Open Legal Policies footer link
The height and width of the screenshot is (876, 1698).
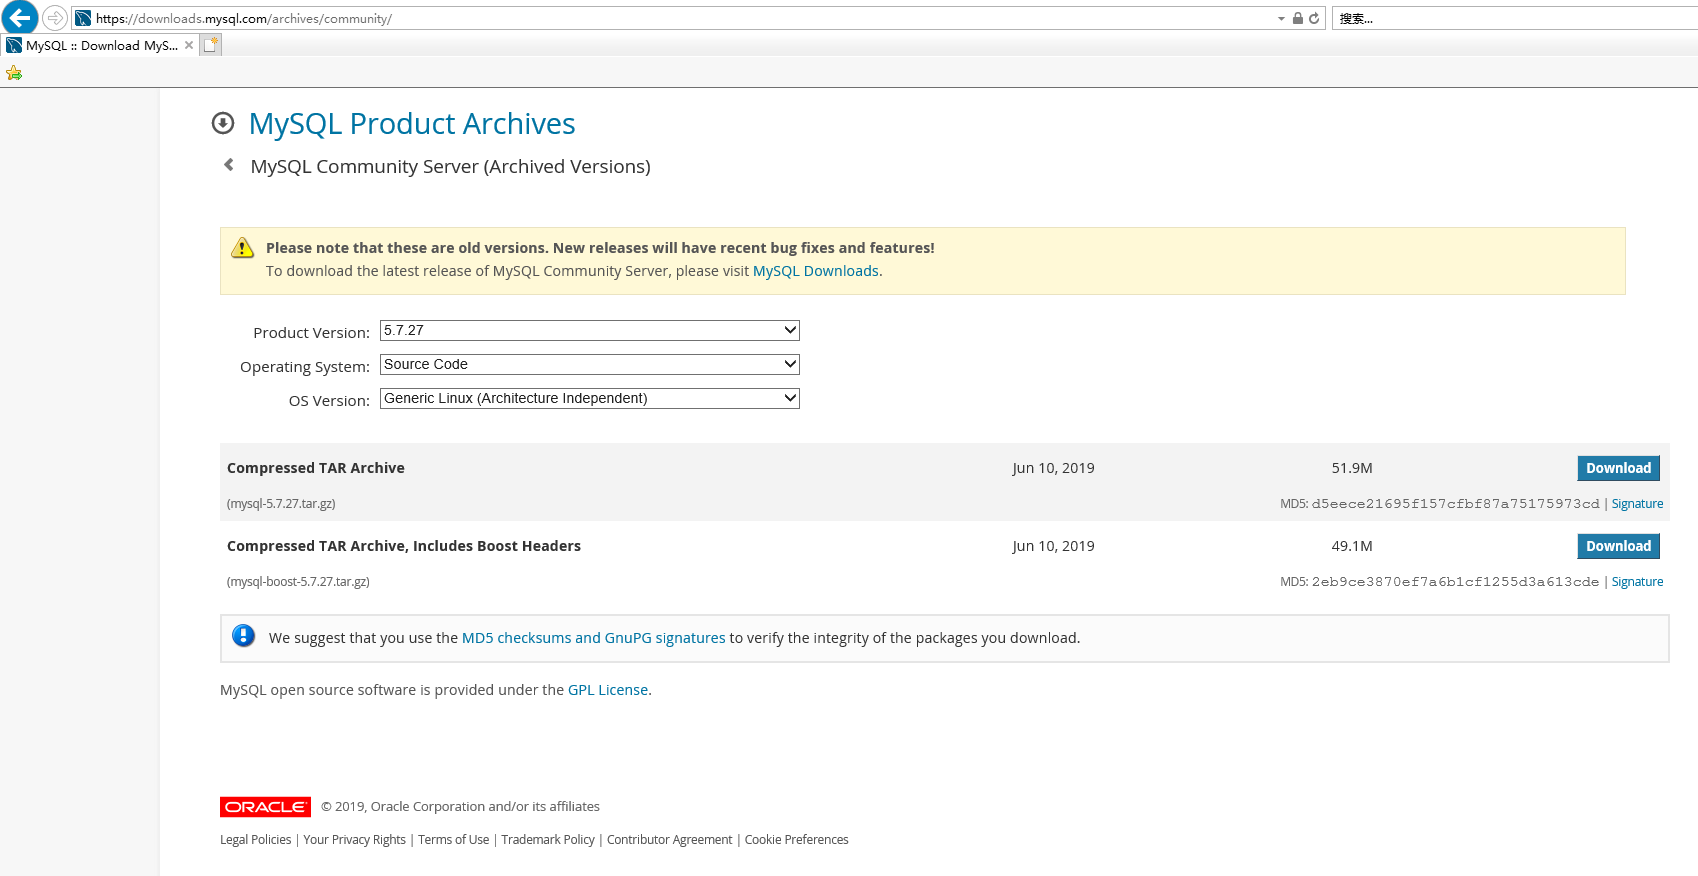tap(256, 840)
